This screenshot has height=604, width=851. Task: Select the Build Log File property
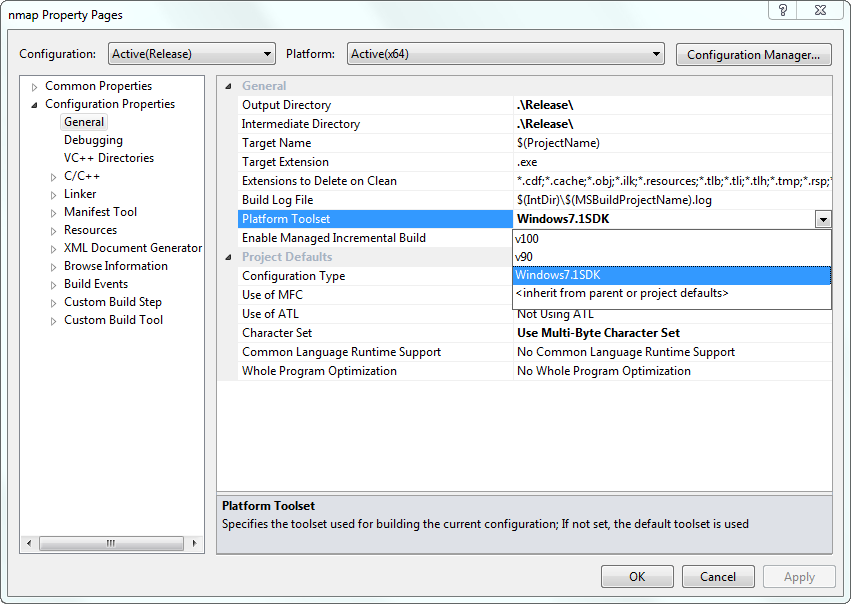[x=375, y=200]
